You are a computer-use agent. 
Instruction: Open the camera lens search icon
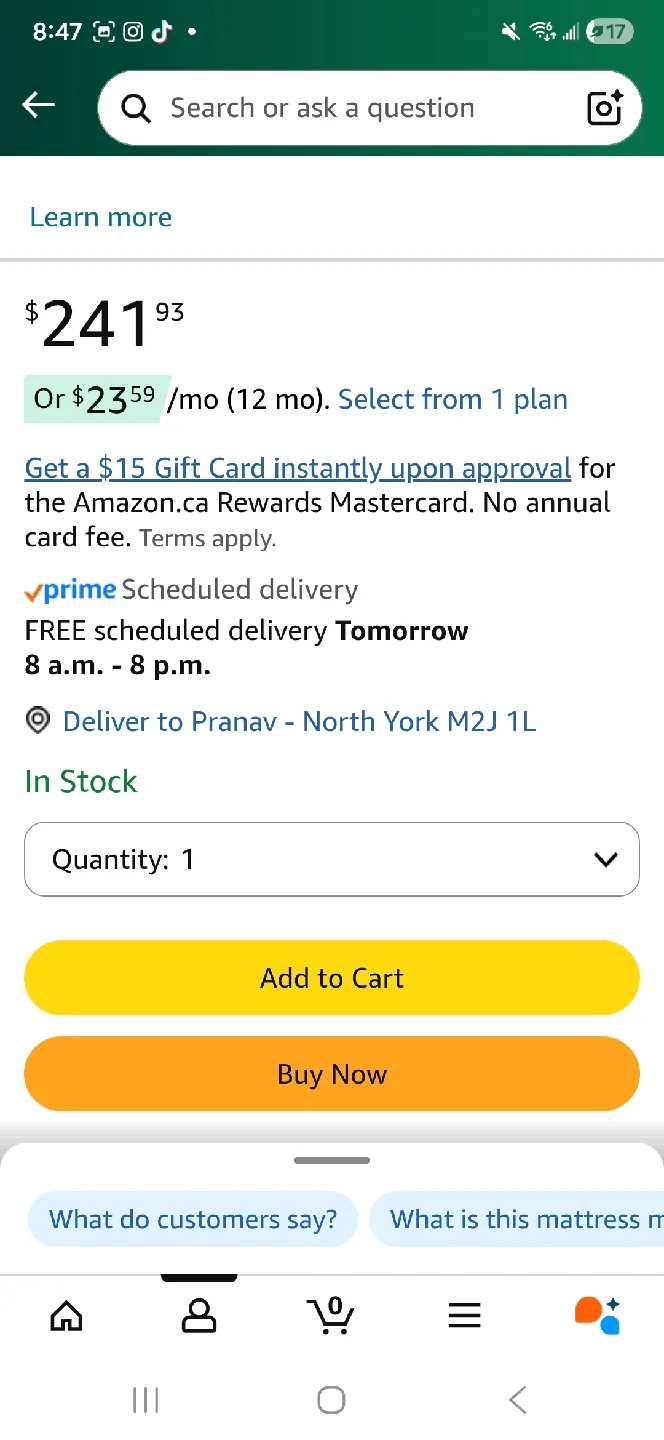click(604, 108)
